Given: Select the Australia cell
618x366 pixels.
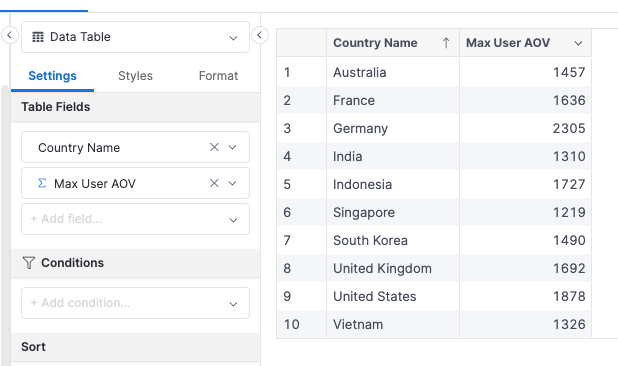Looking at the screenshot, I should point(393,72).
